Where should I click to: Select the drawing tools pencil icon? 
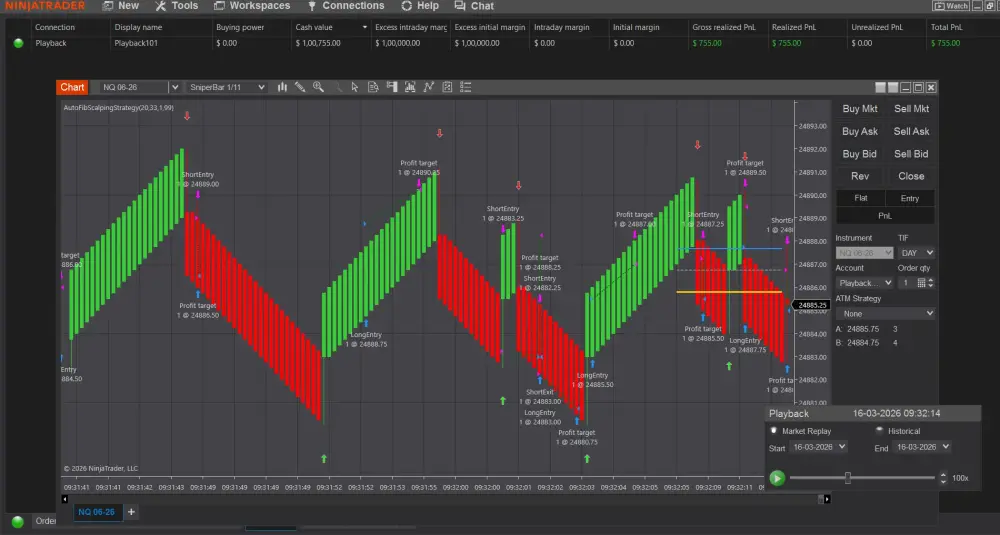pyautogui.click(x=300, y=88)
